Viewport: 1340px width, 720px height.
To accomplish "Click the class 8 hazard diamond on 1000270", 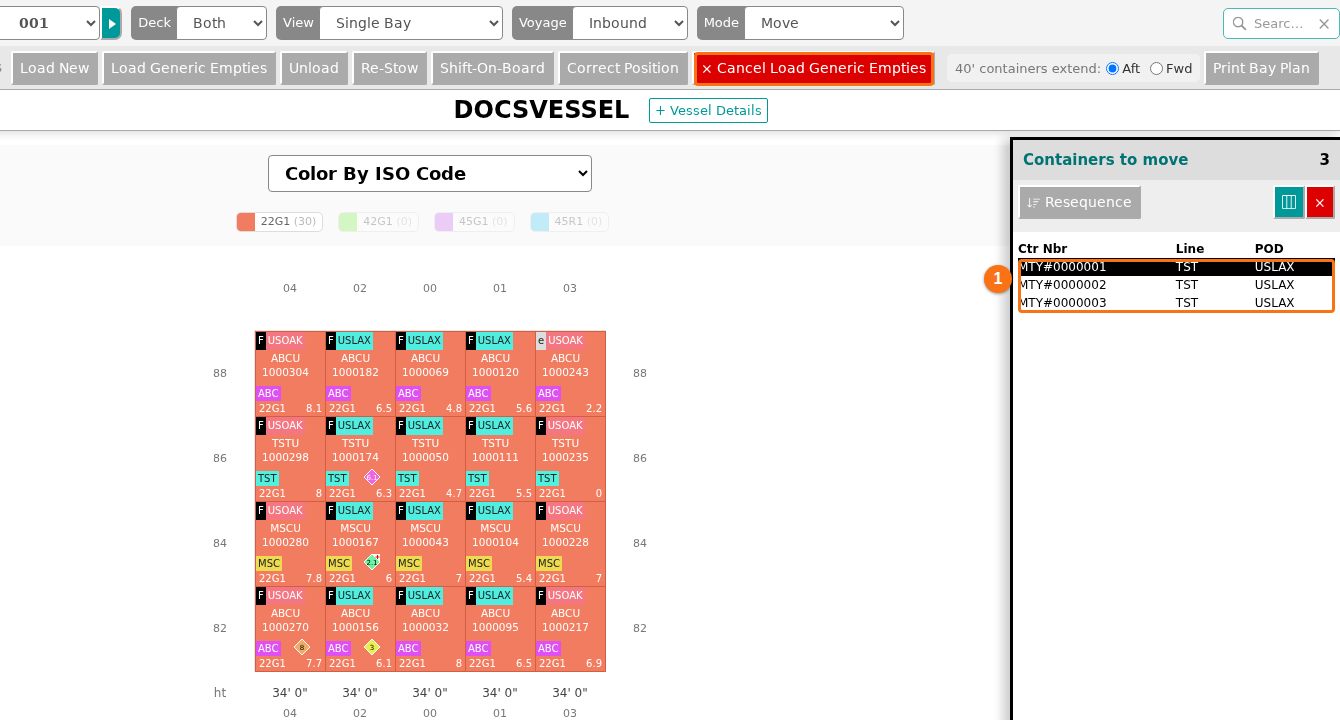I will (302, 647).
